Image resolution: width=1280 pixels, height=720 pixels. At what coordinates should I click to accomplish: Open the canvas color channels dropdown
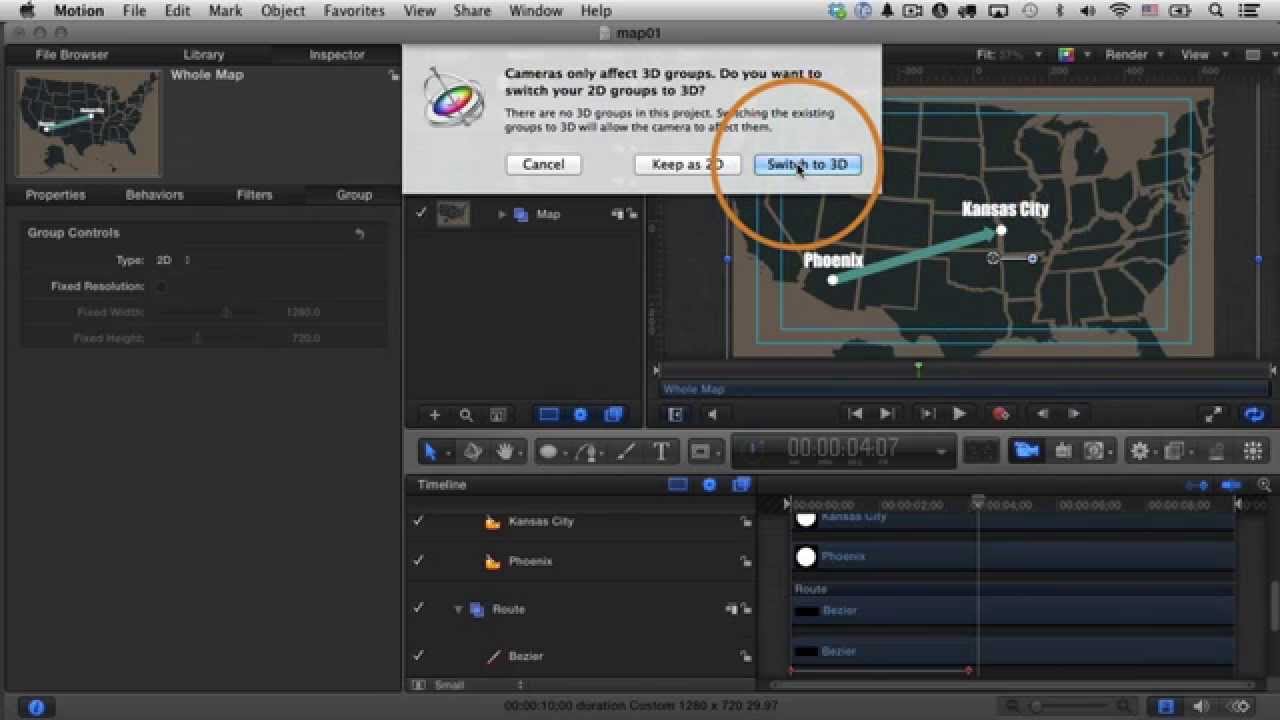click(1074, 55)
